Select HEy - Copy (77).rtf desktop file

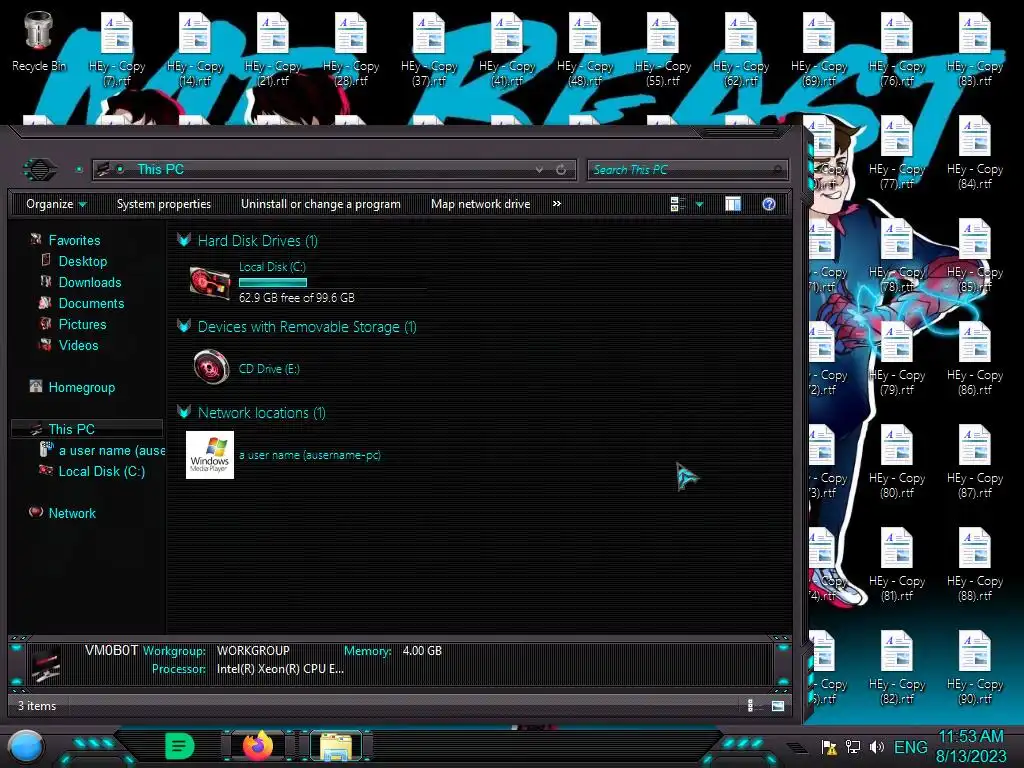coord(897,153)
